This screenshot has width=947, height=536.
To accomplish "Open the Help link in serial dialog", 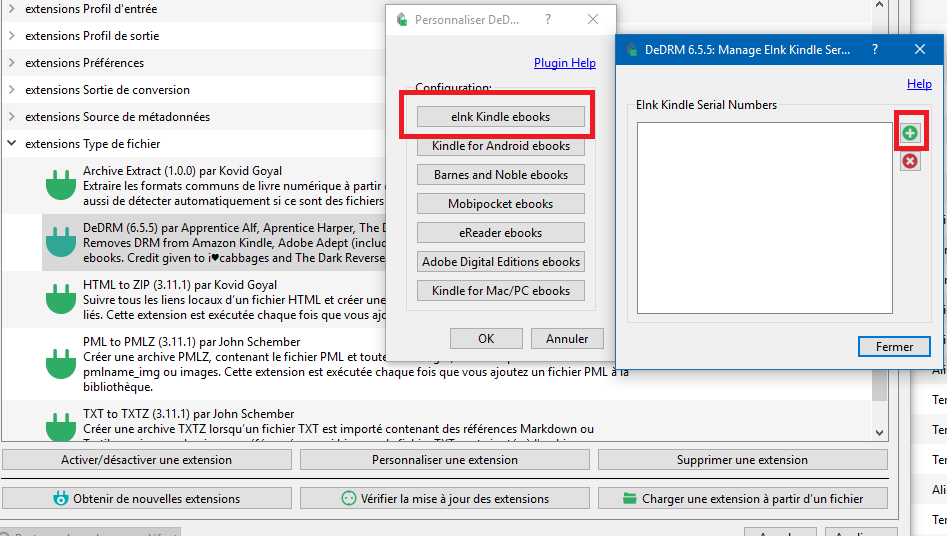I will point(919,84).
